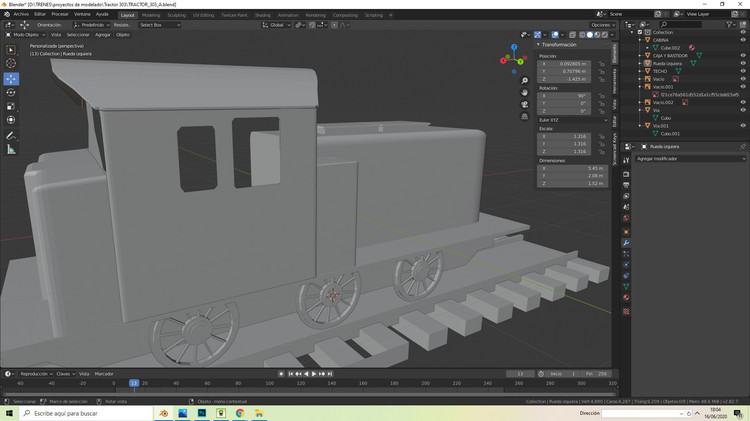Jump to the timeline end frame
The height and width of the screenshot is (421, 750).
point(330,374)
